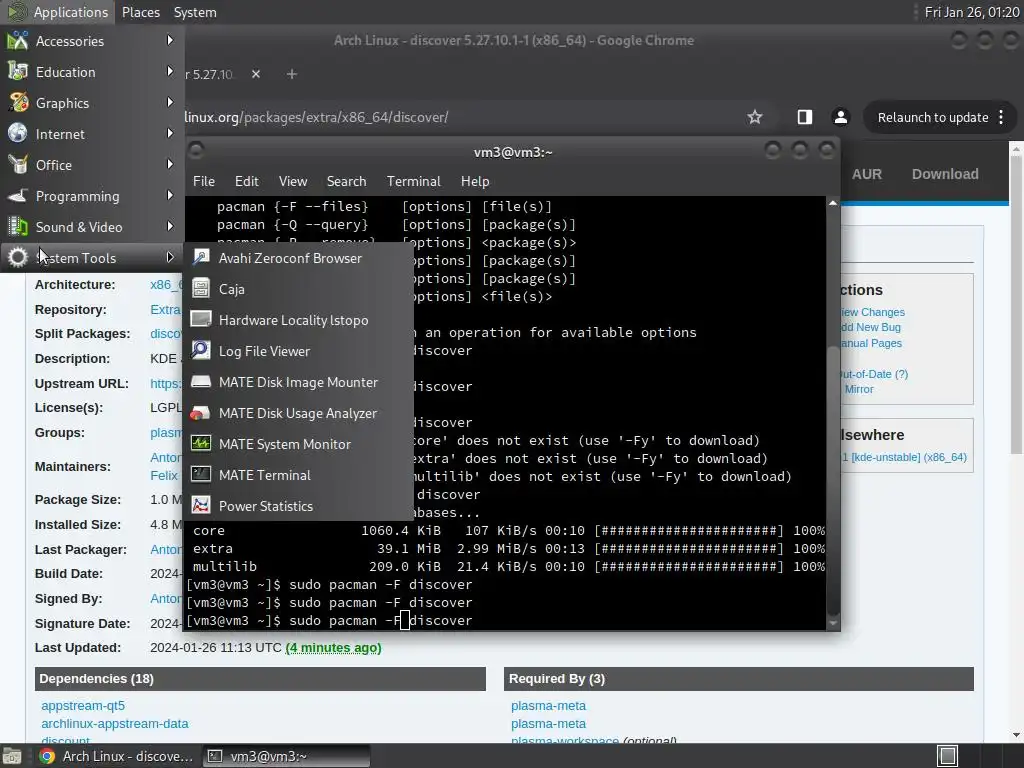Open the System menu
The height and width of the screenshot is (768, 1024).
click(195, 12)
